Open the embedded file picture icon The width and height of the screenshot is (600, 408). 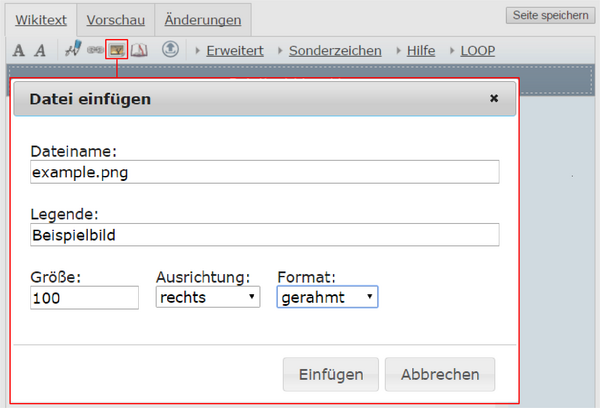click(116, 49)
